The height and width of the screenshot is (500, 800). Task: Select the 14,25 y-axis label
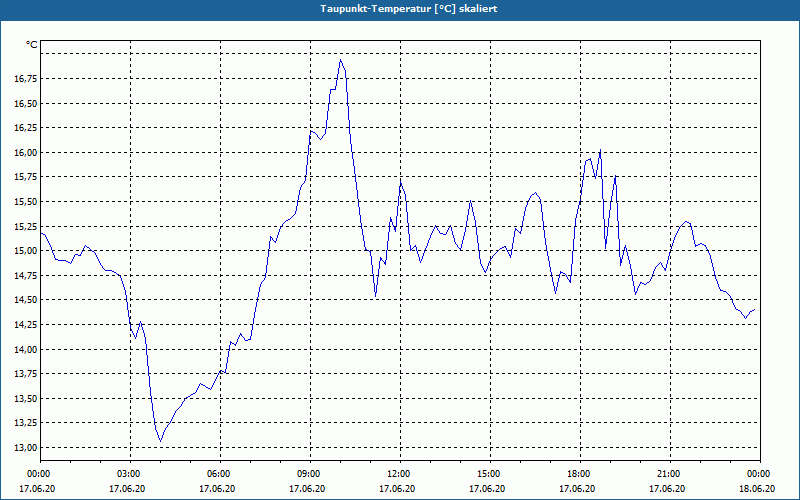pos(24,324)
